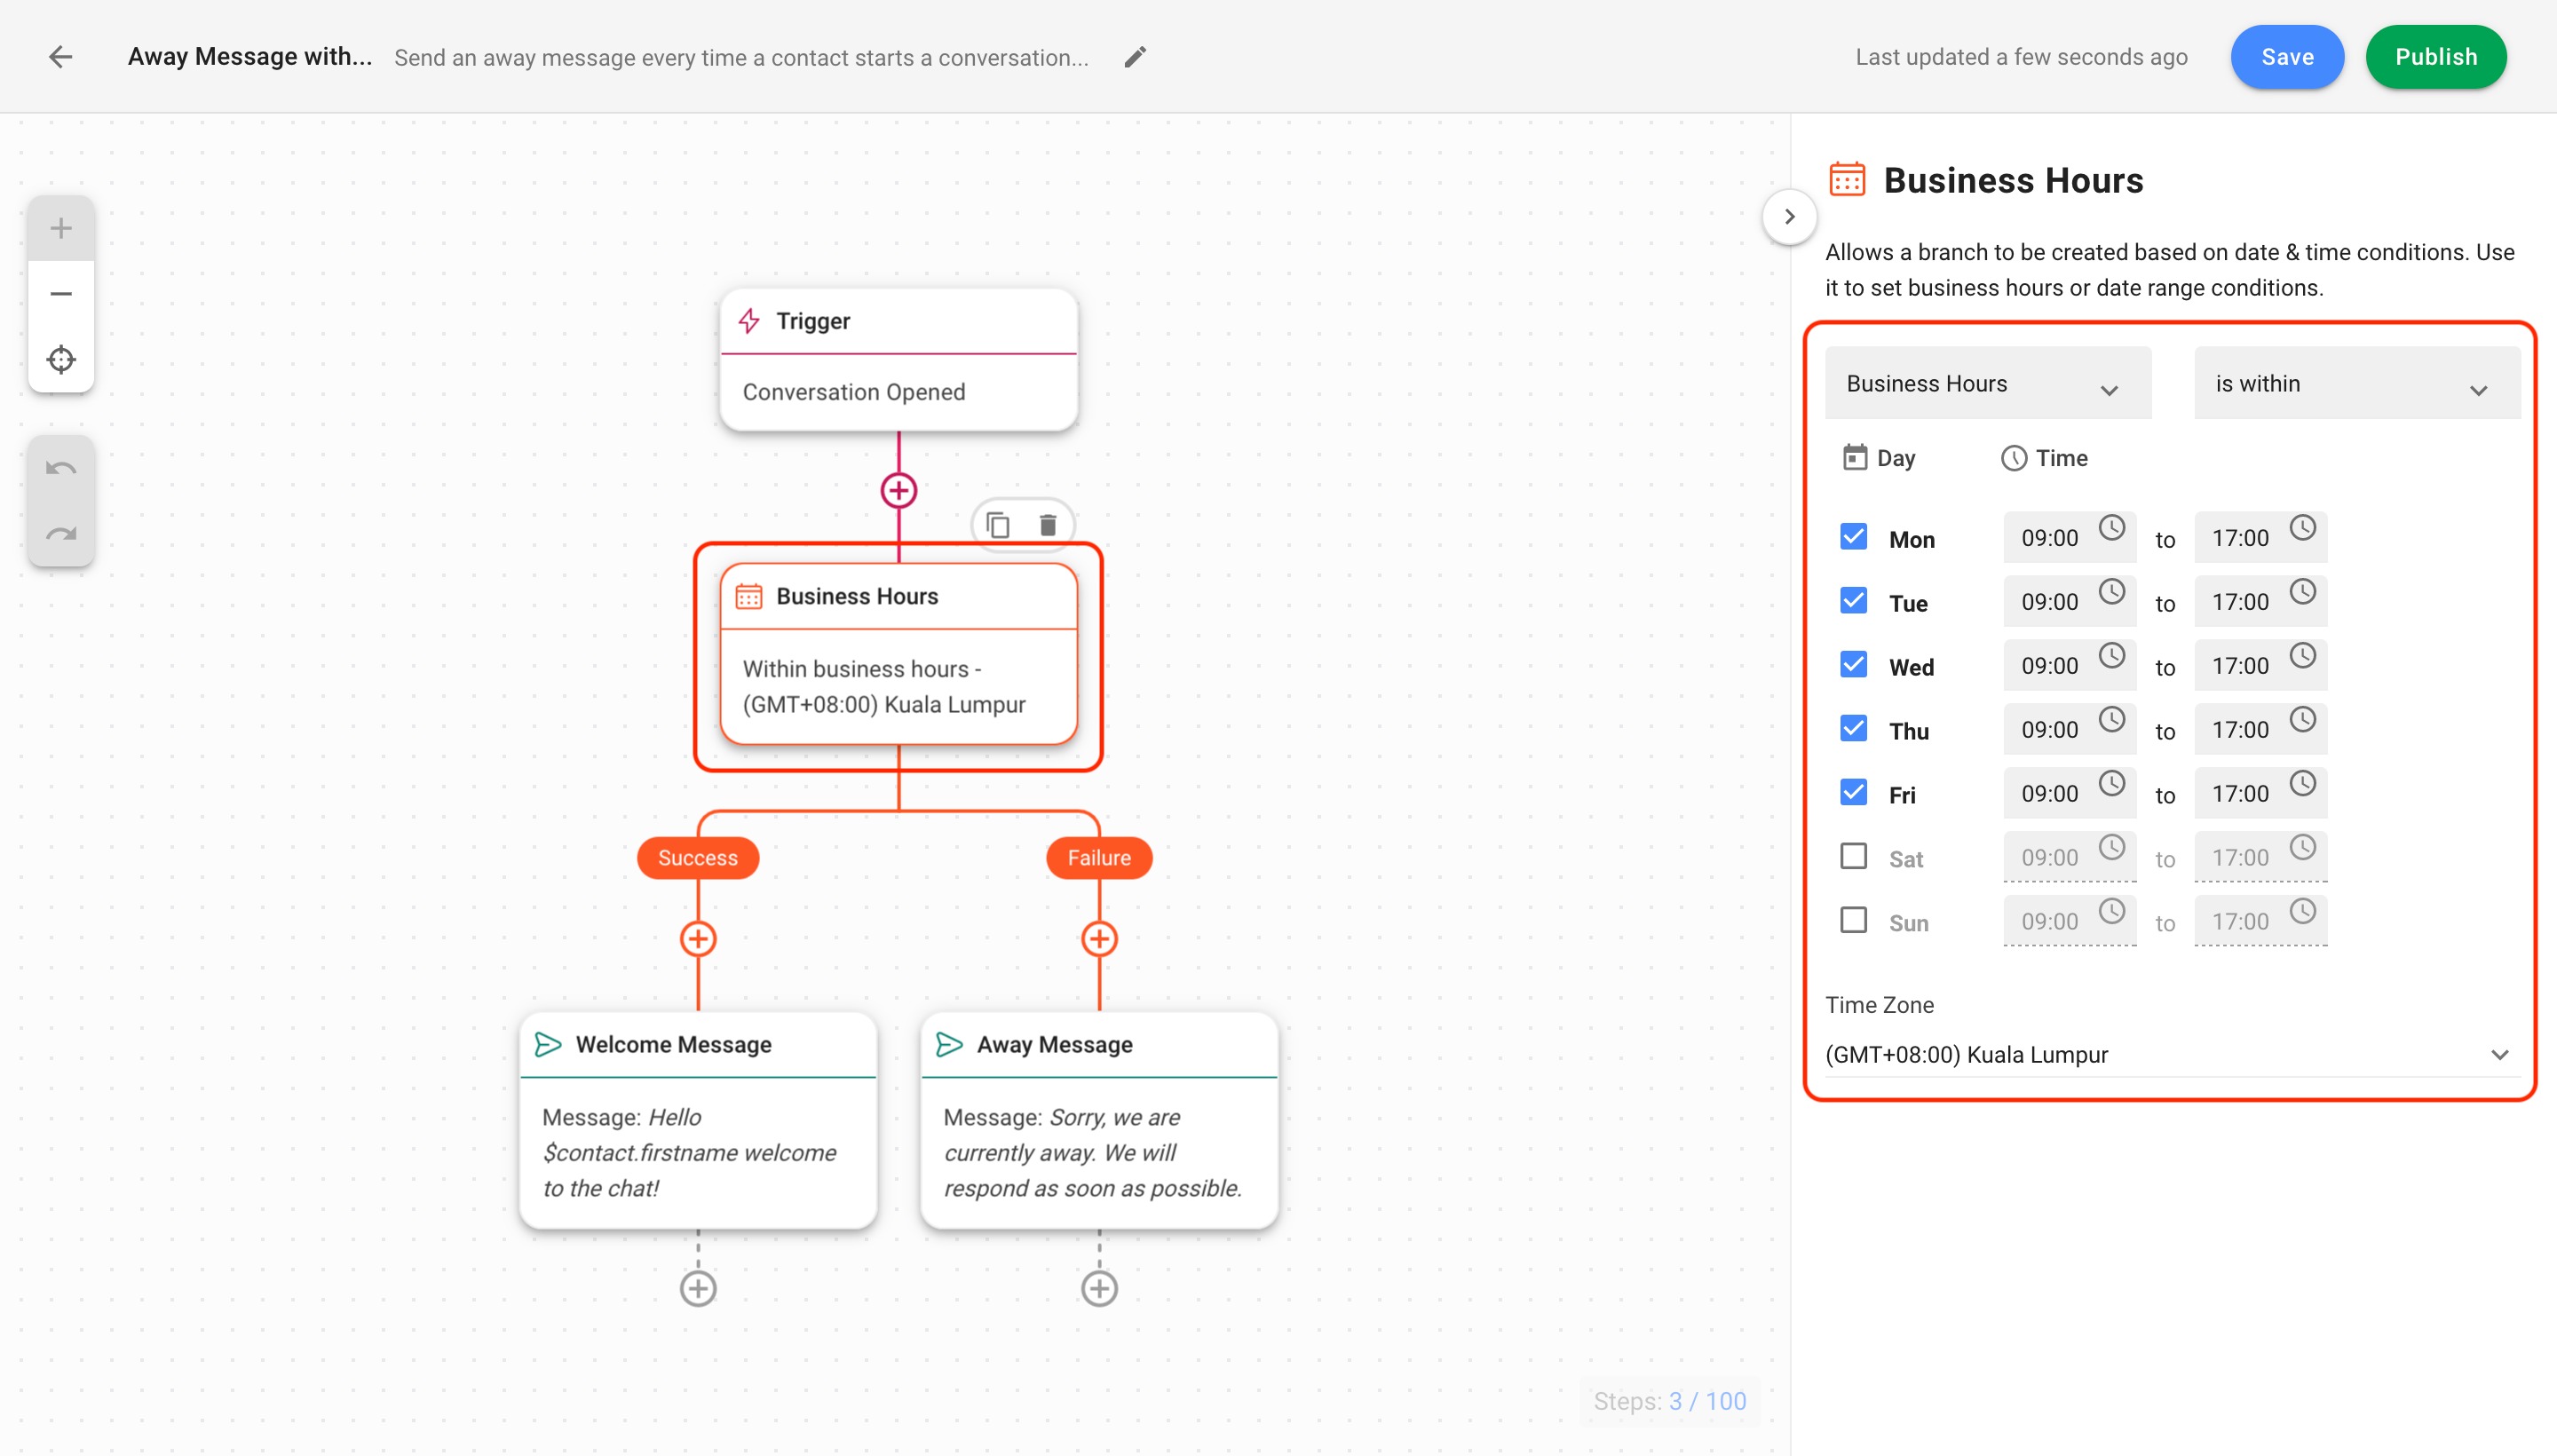Click the back arrow to navigate away

(x=59, y=56)
